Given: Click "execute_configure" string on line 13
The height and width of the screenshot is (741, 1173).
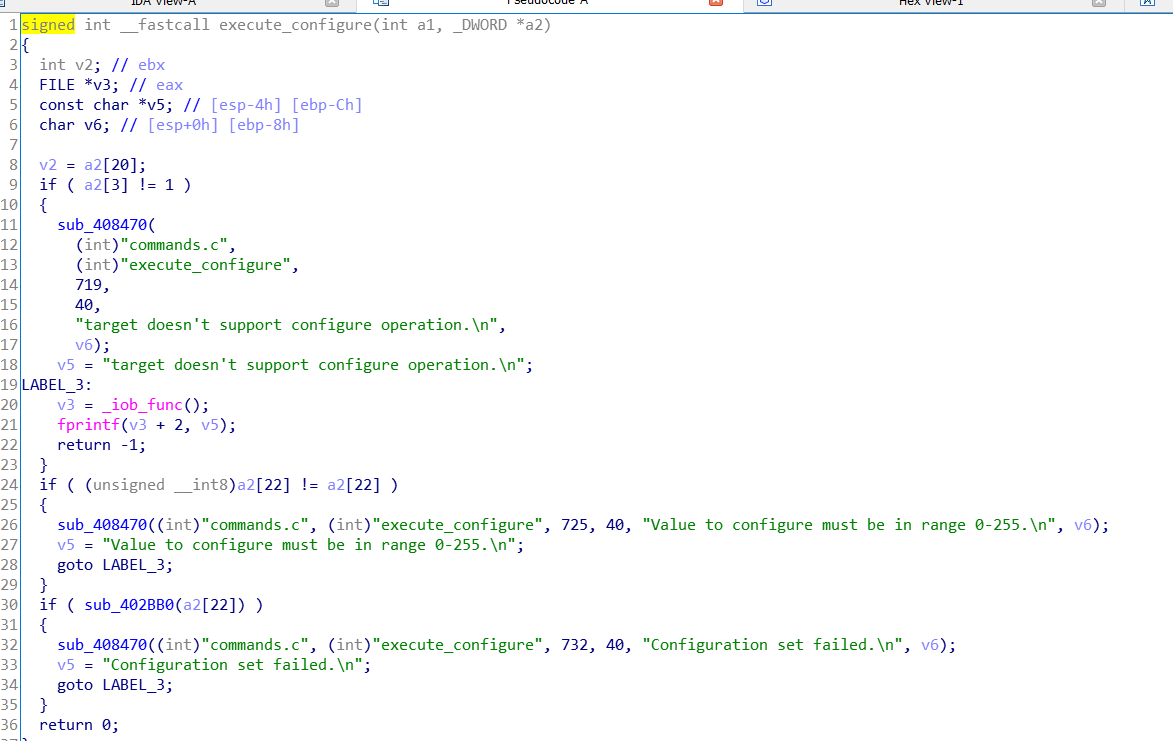Looking at the screenshot, I should [x=205, y=265].
